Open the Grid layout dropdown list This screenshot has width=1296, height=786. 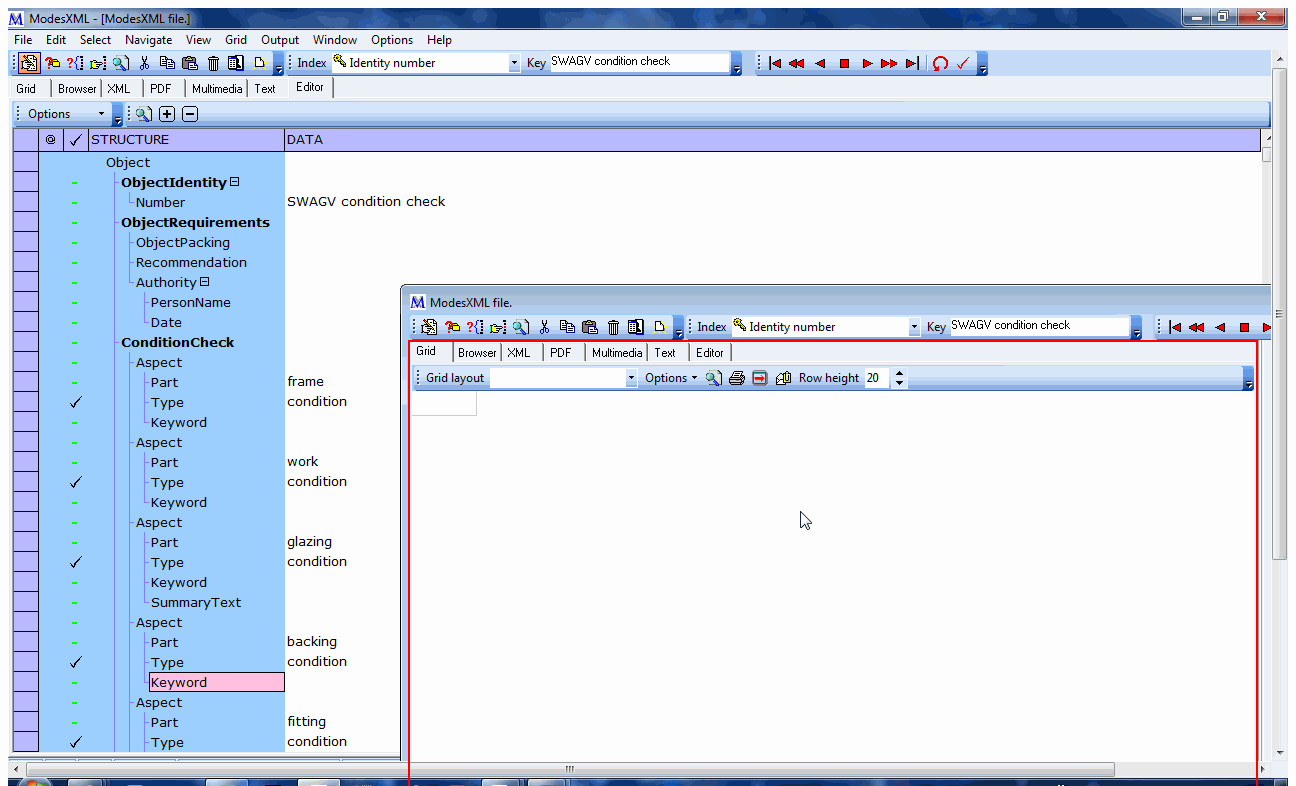(631, 378)
